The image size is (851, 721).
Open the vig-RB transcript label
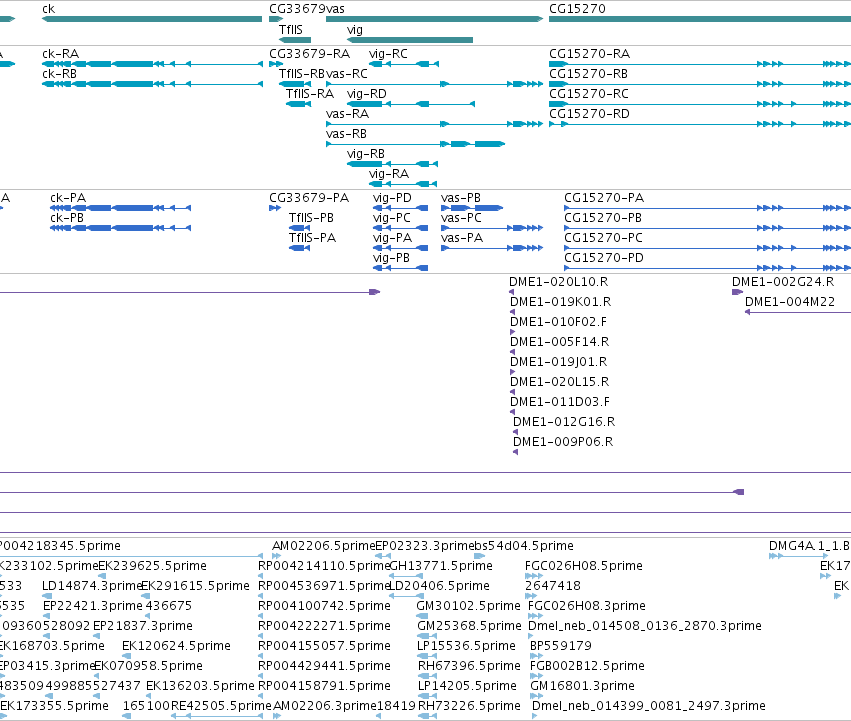pyautogui.click(x=366, y=154)
